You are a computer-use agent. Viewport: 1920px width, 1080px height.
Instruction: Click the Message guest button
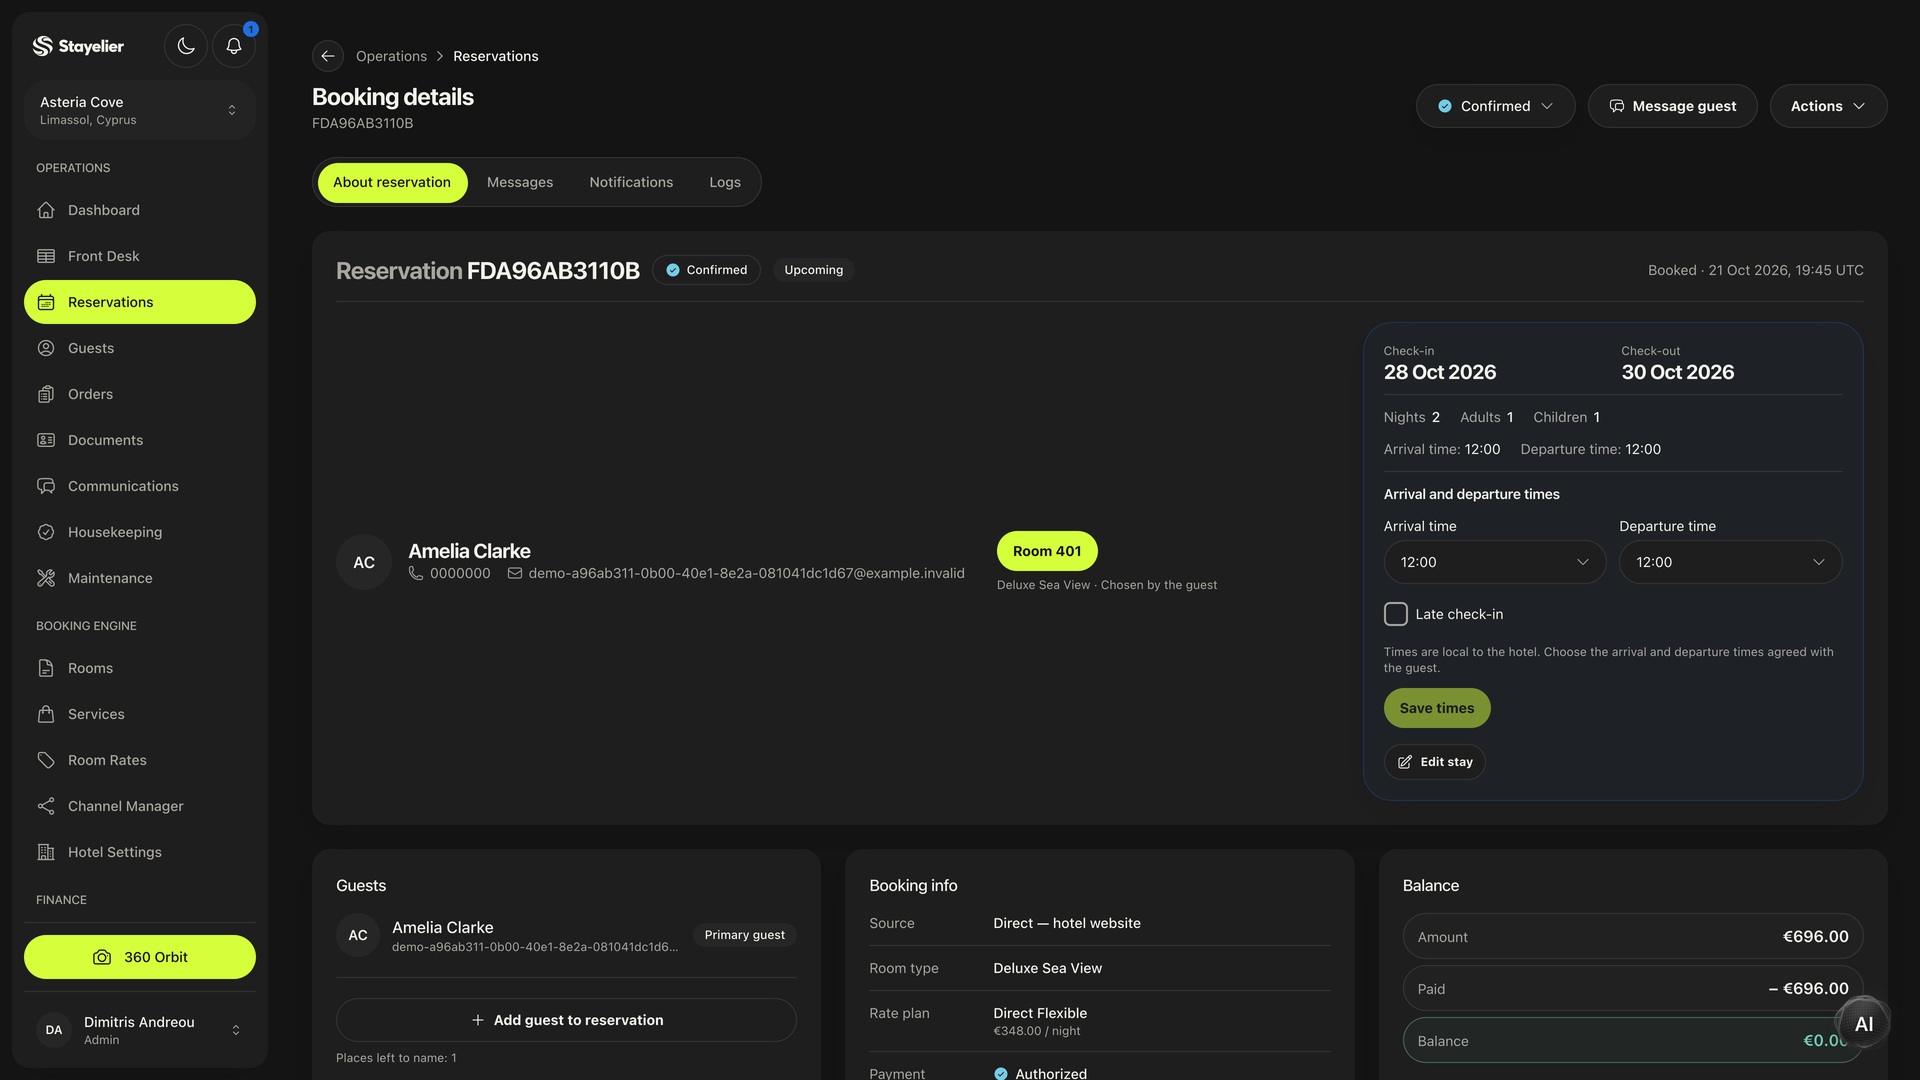(x=1672, y=106)
